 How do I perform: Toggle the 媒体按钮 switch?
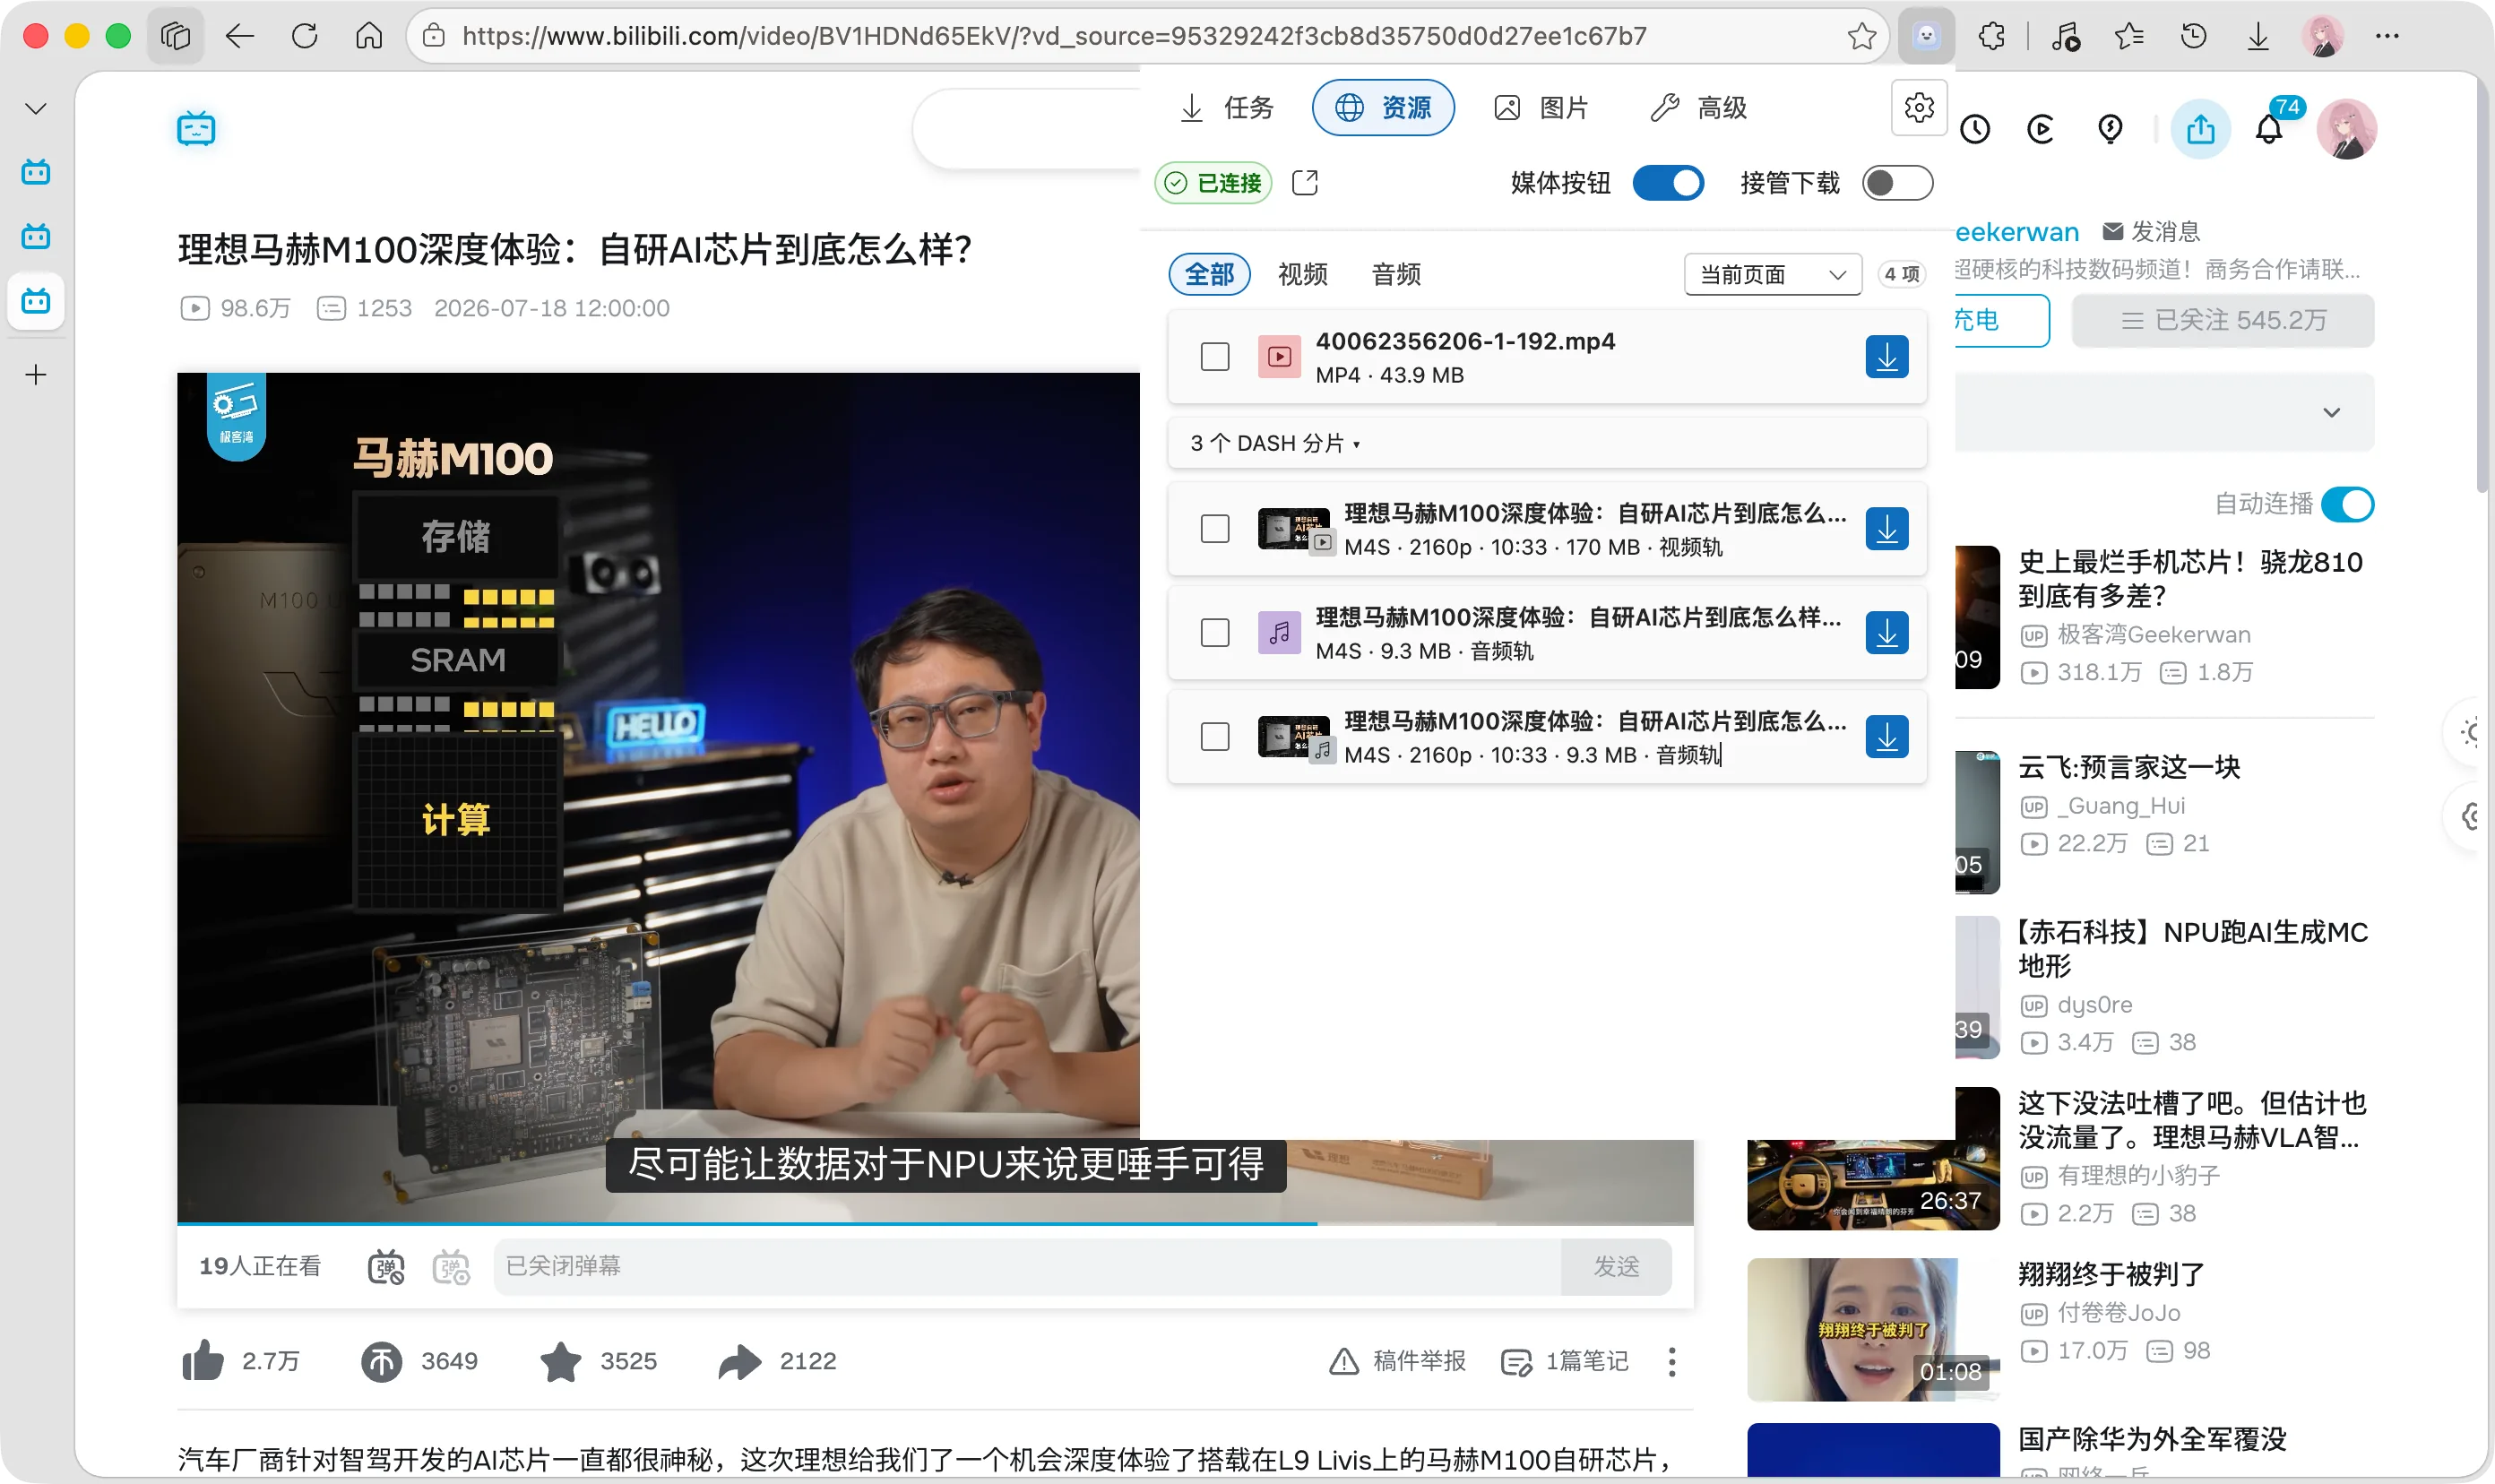(x=1668, y=183)
